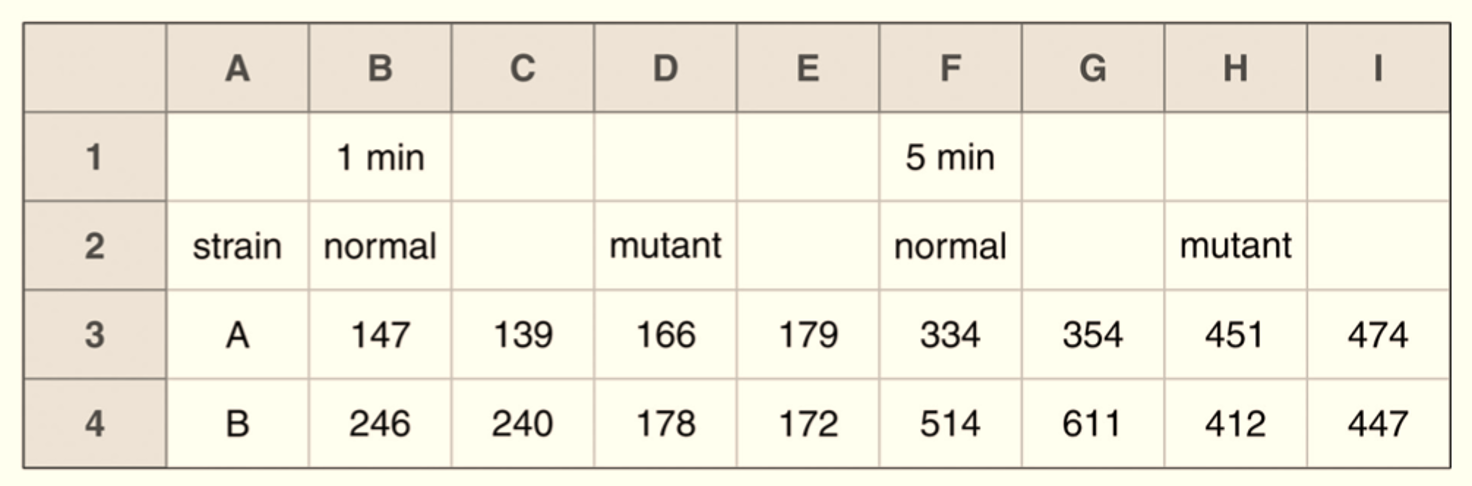Screen dimensions: 1472x486
Task: Select row header 4
Action: [95, 423]
